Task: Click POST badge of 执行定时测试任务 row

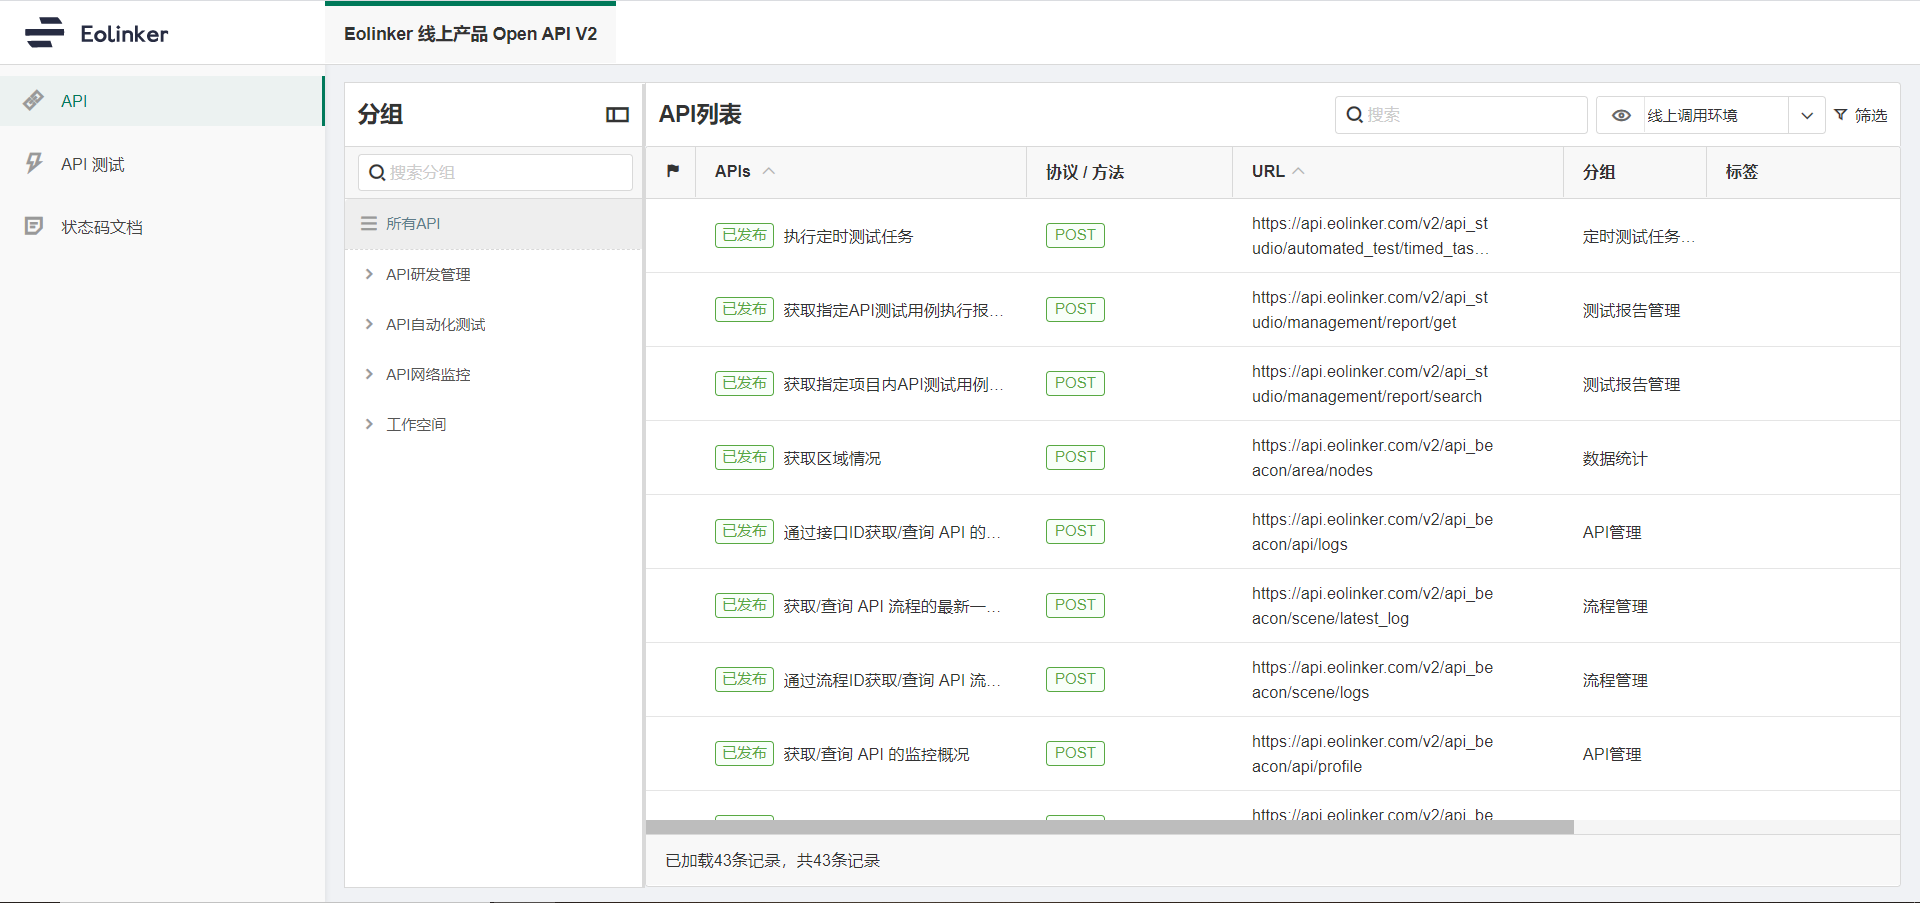Action: click(1075, 235)
